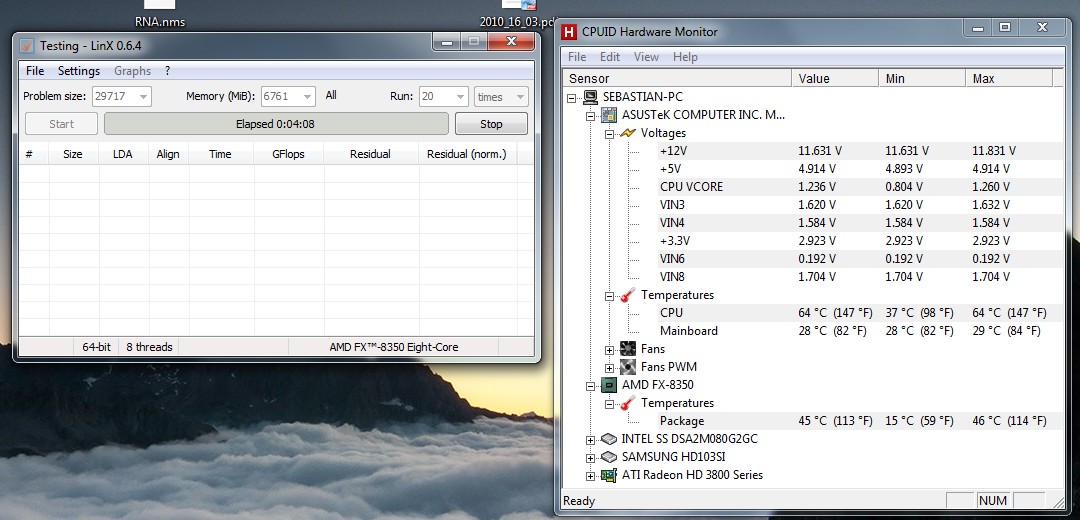Click the ATI Radeon graphics card icon
Viewport: 1080px width, 520px height.
(x=608, y=475)
